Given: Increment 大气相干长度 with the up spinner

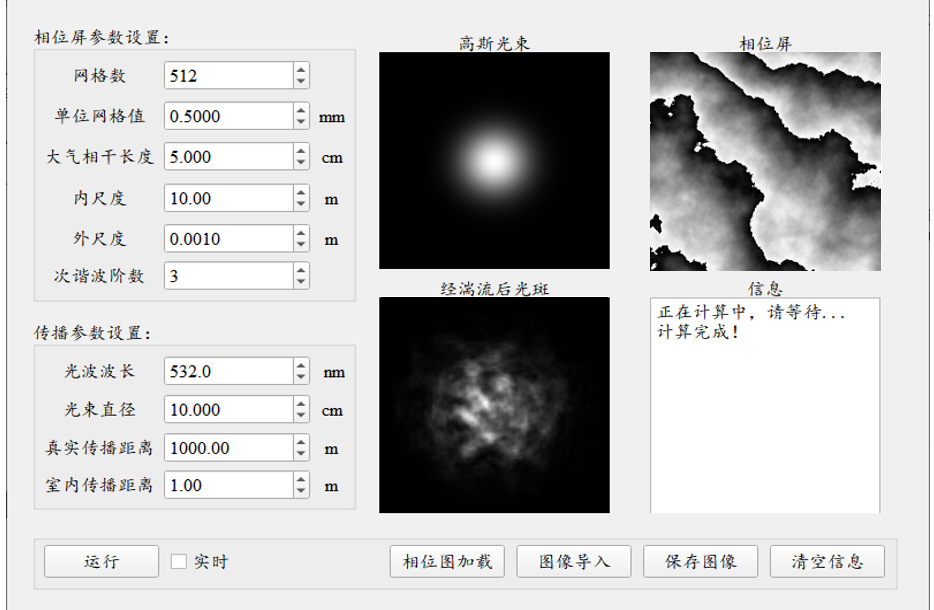Looking at the screenshot, I should (x=301, y=151).
